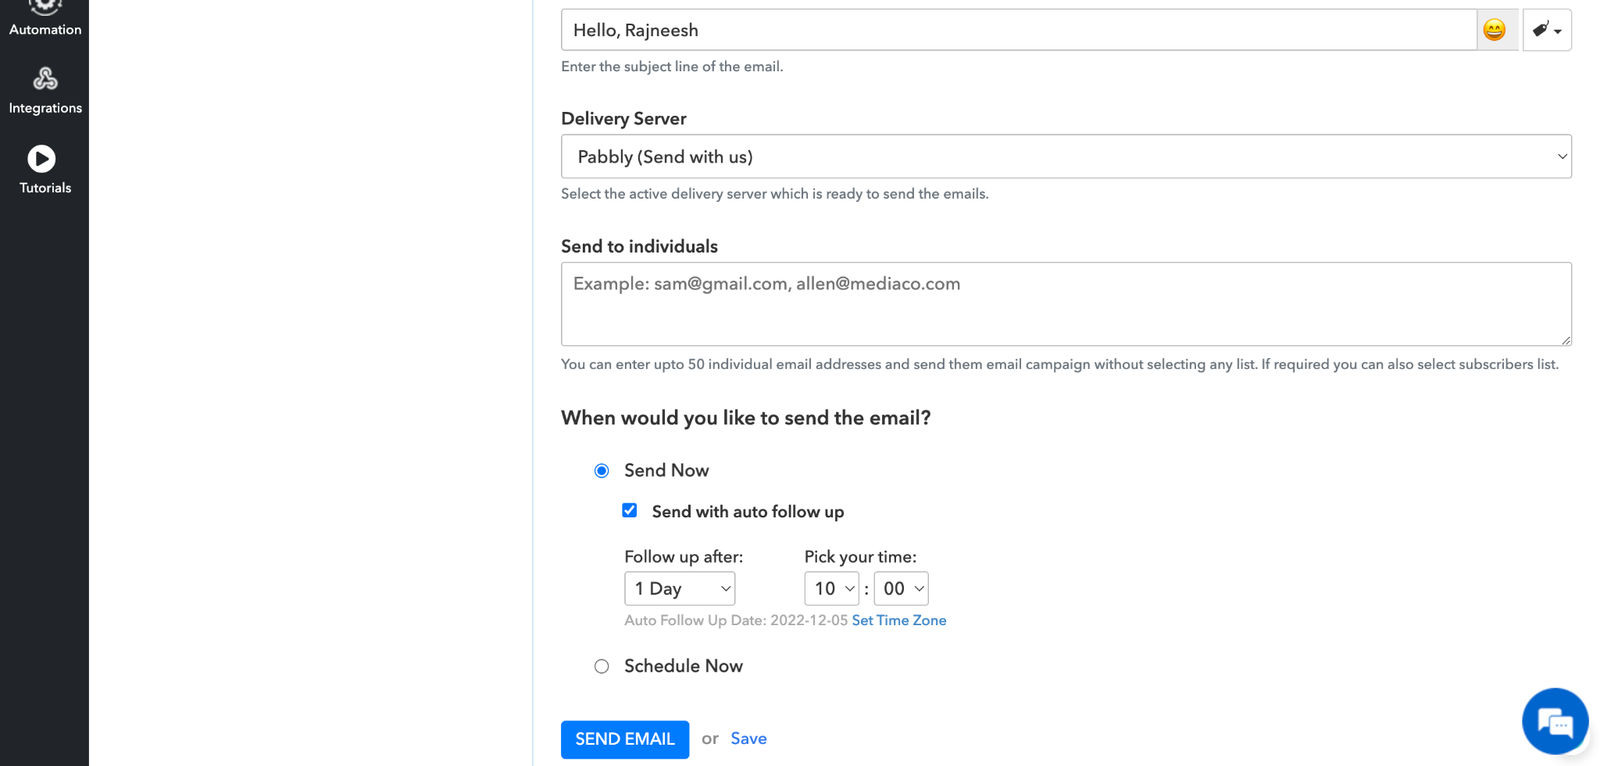The width and height of the screenshot is (1600, 766).
Task: Open the Integrations sidebar icon
Action: 45,78
